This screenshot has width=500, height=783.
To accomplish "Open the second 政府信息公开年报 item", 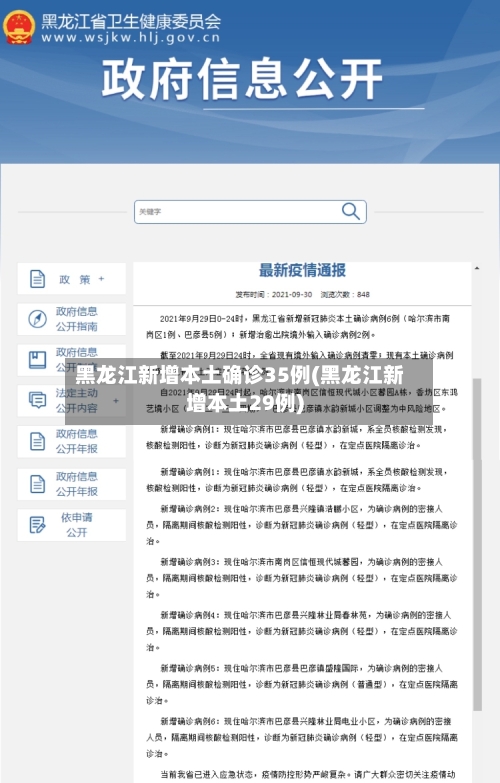I will pyautogui.click(x=71, y=484).
